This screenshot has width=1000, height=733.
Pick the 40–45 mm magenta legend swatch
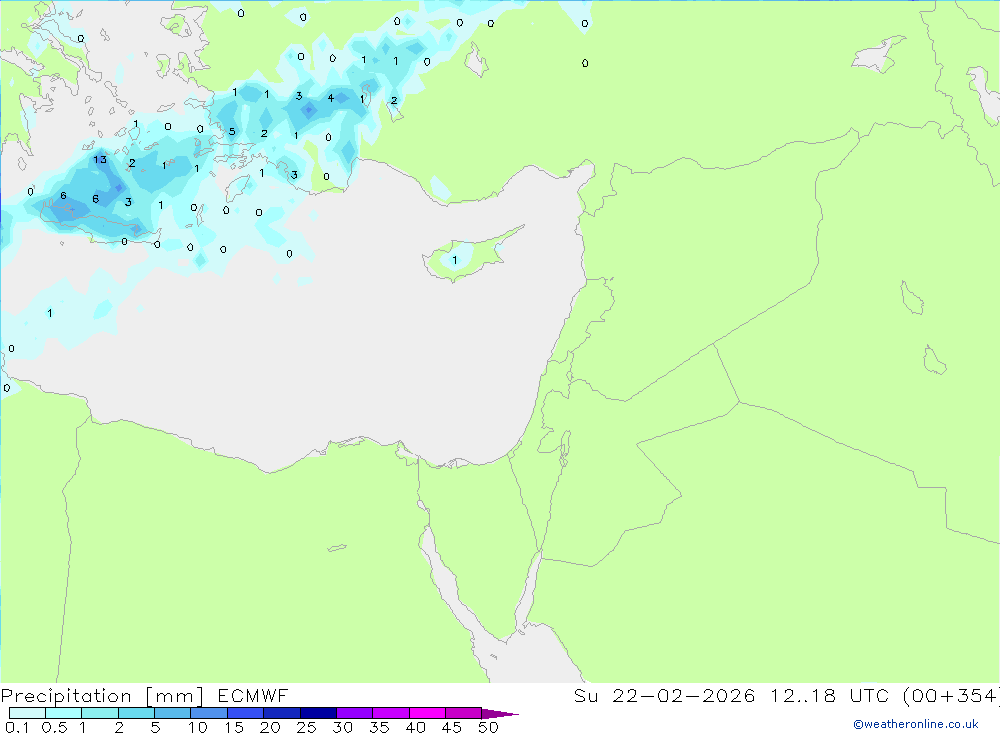pyautogui.click(x=427, y=713)
